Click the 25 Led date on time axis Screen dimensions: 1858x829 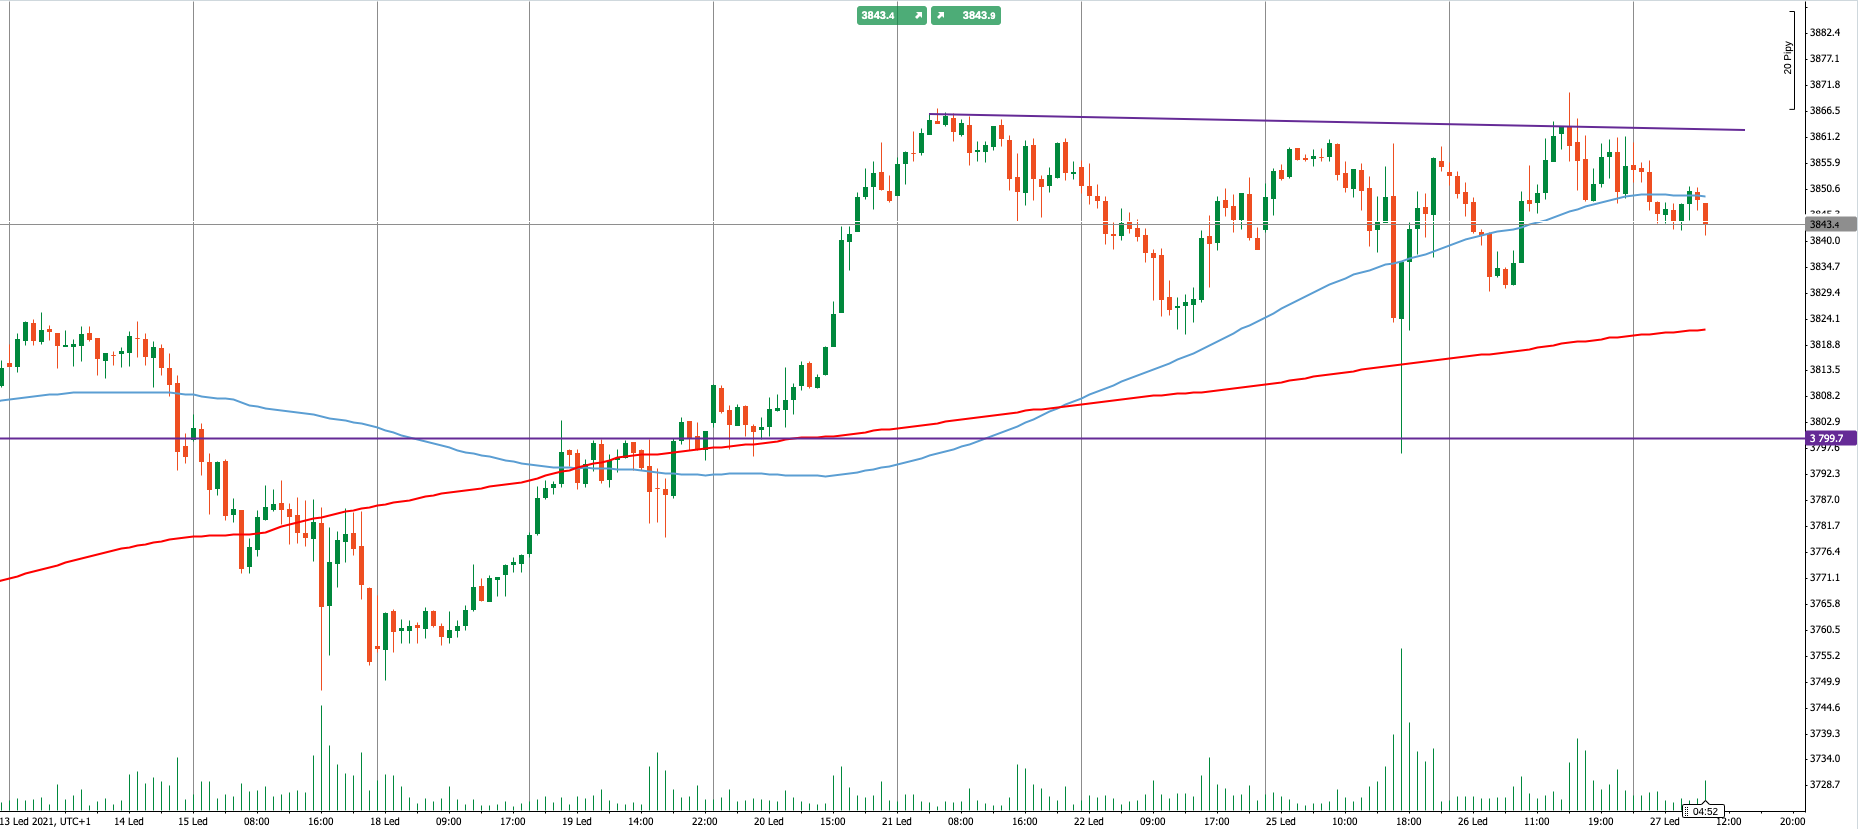(1280, 822)
